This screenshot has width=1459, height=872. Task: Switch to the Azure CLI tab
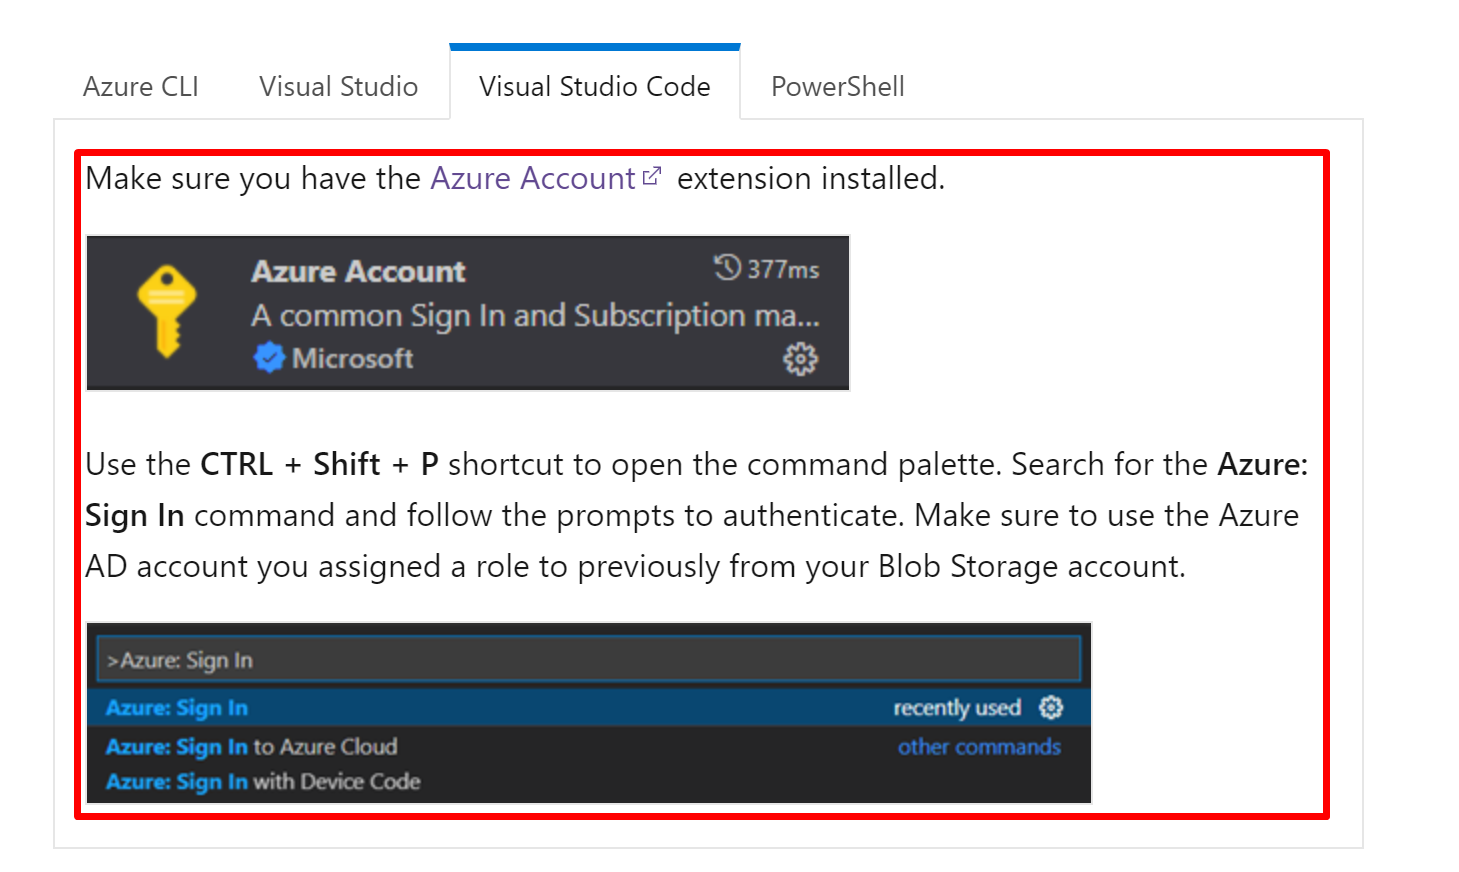(140, 86)
